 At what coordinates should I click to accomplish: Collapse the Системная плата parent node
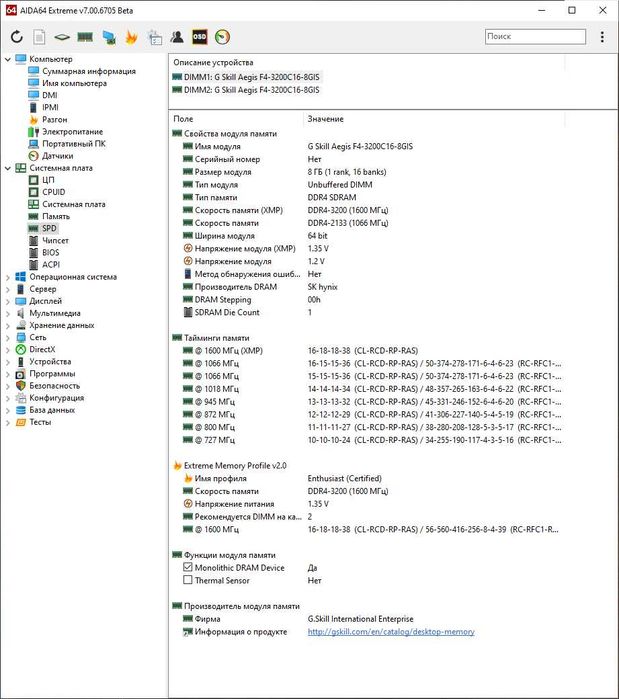click(x=8, y=168)
